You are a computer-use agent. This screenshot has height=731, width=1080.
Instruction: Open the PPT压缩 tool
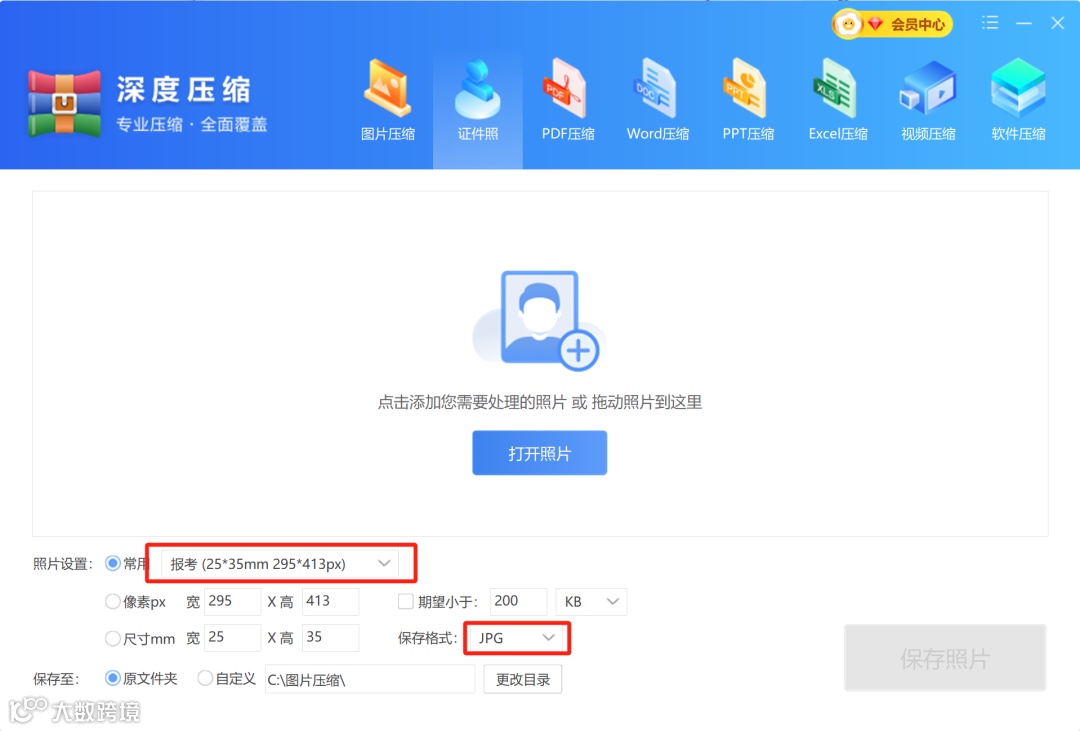click(748, 101)
